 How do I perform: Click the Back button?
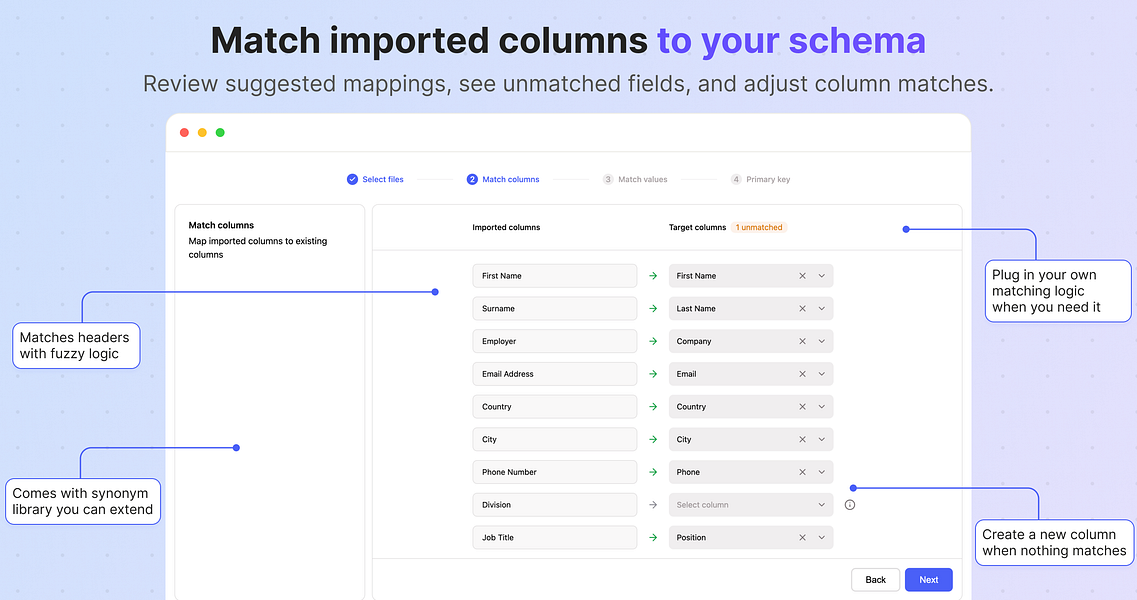pos(875,580)
